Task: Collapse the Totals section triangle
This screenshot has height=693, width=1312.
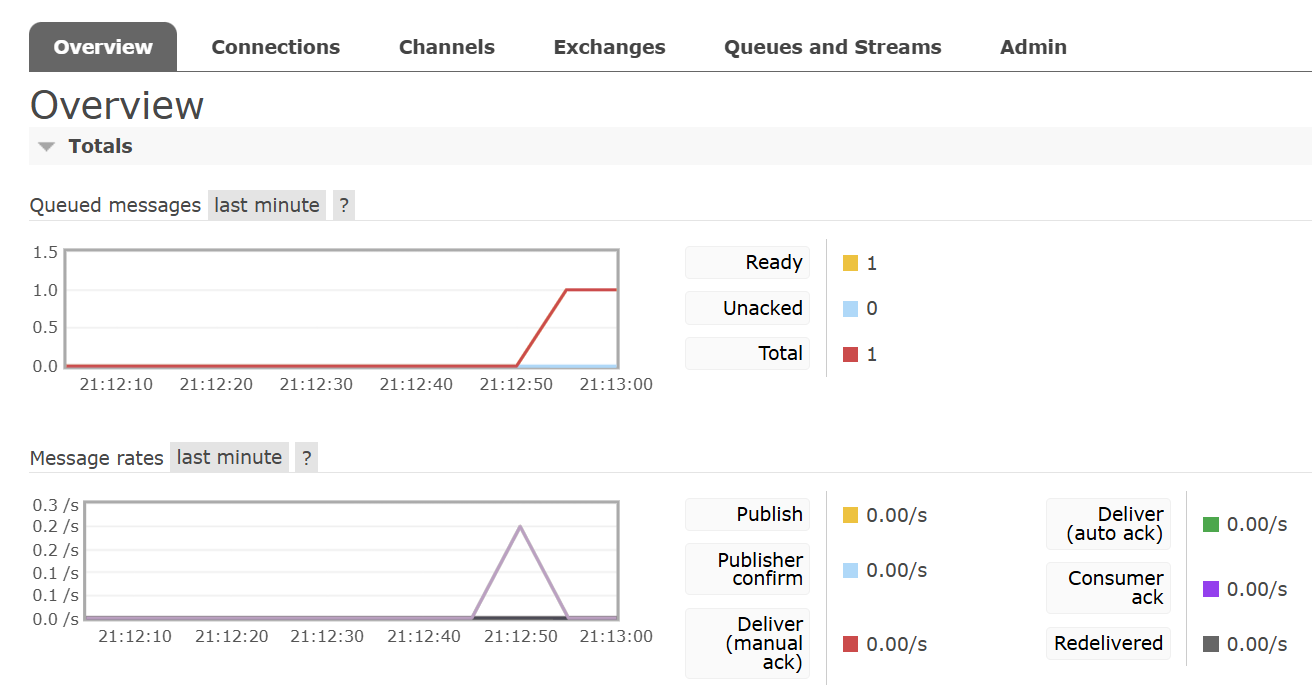Action: click(x=46, y=147)
